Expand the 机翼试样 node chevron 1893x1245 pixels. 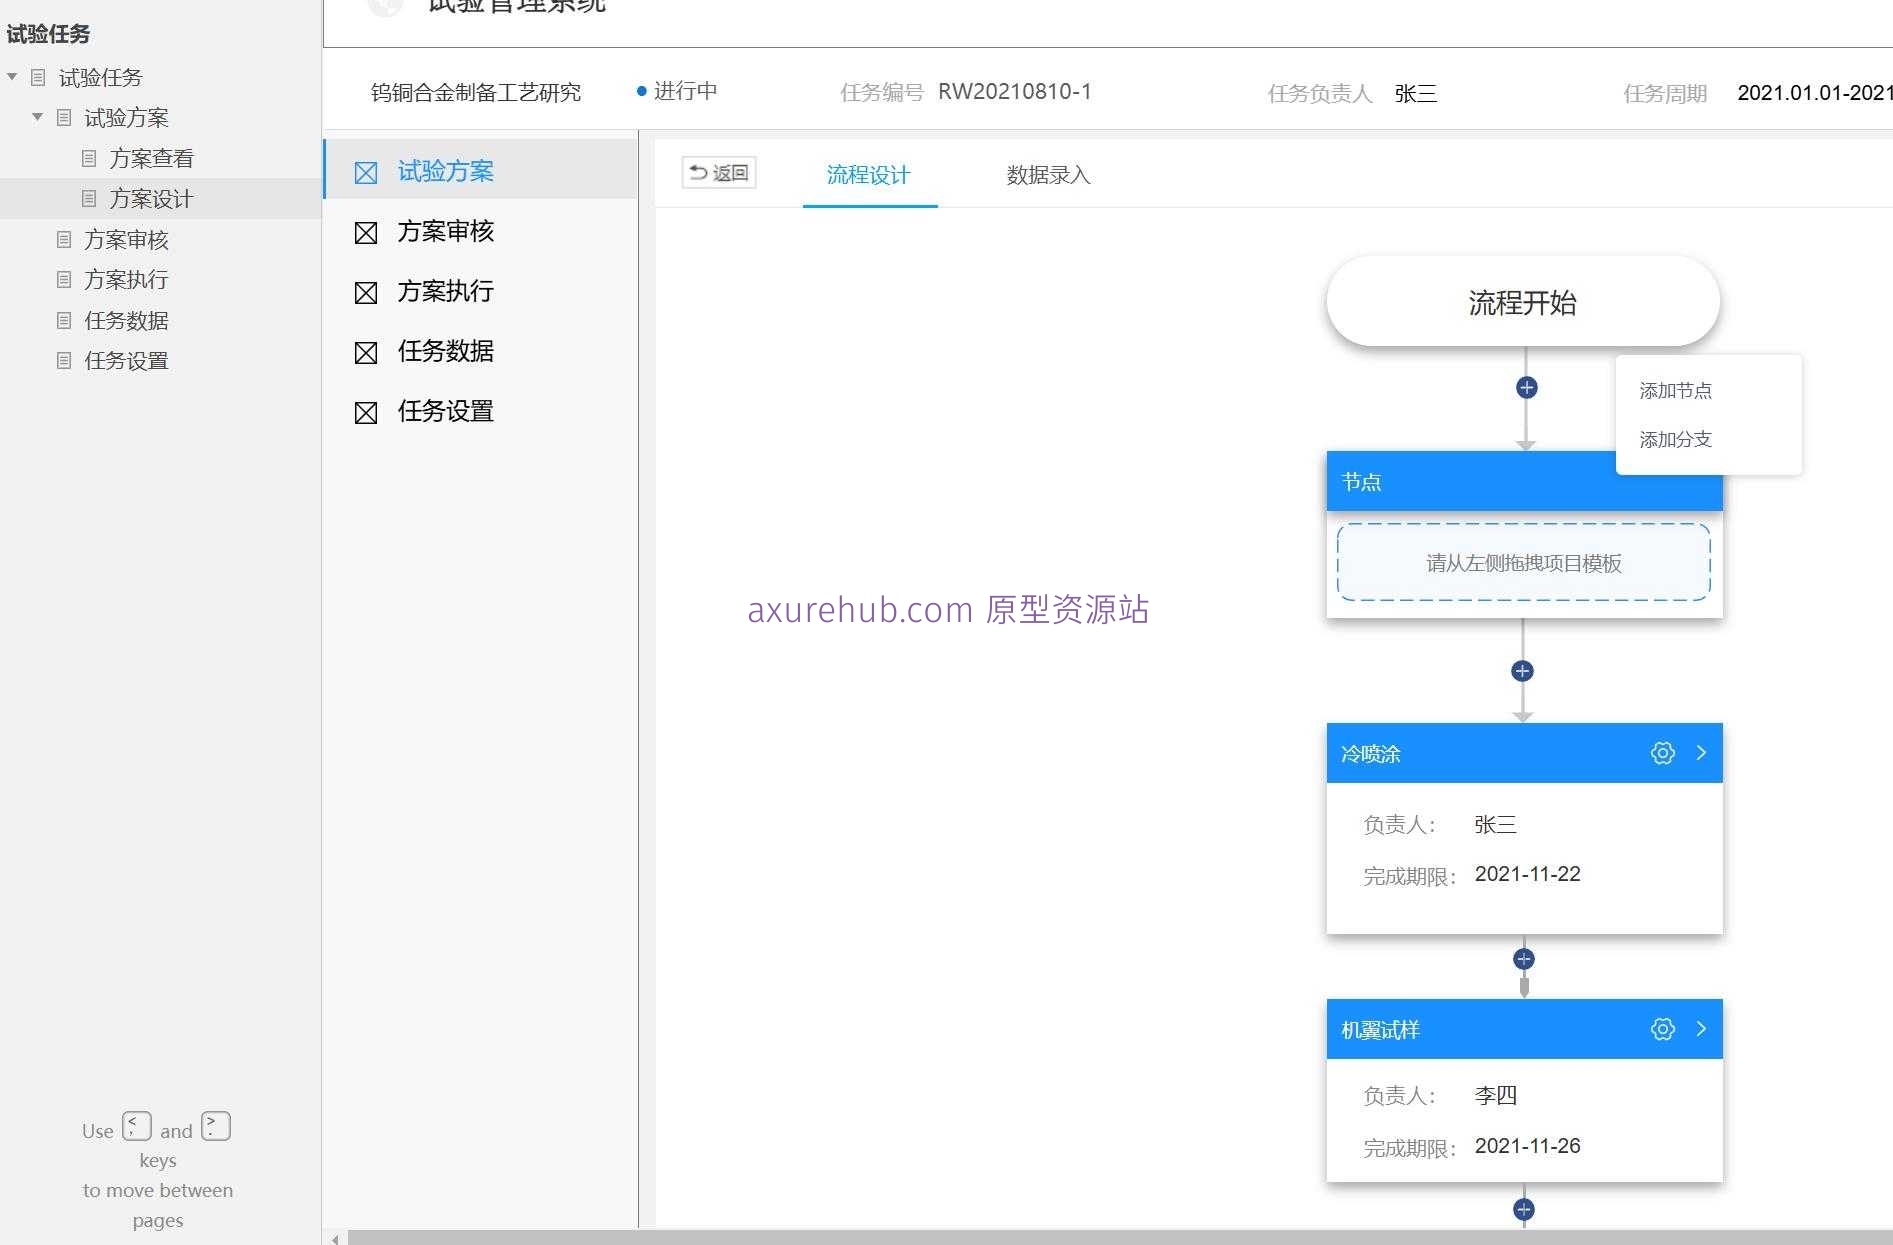tap(1701, 1028)
